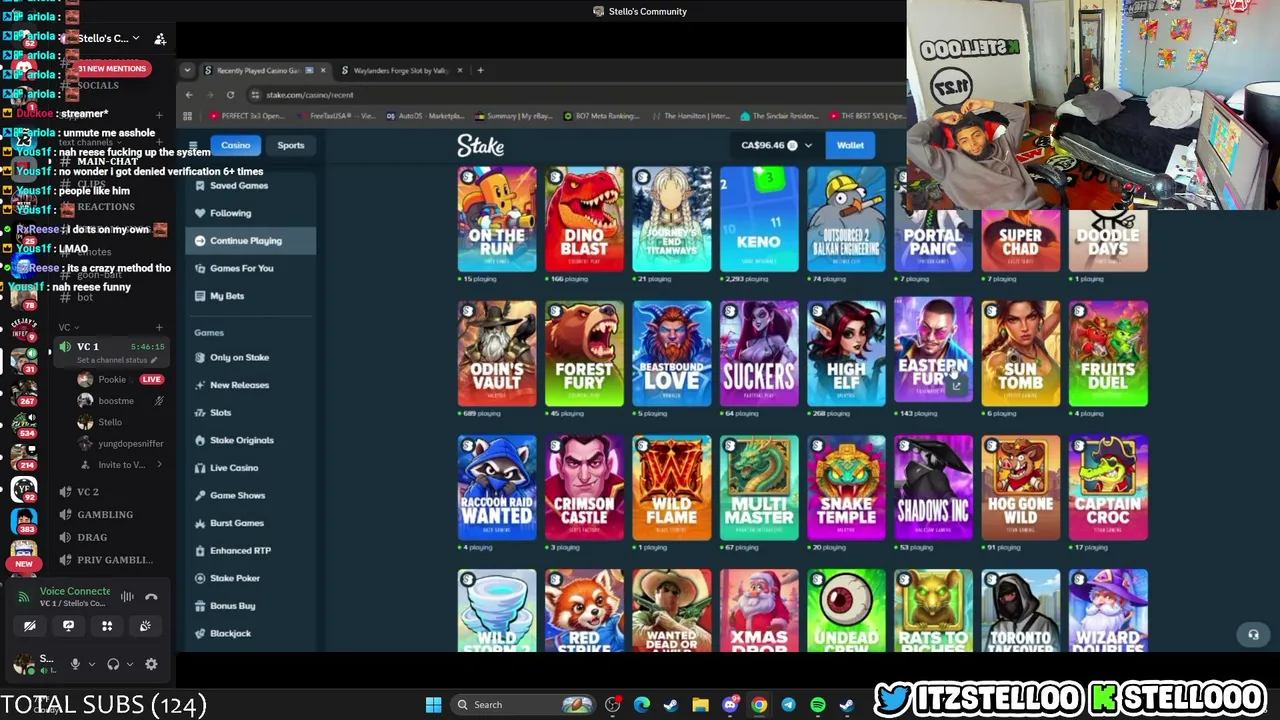The width and height of the screenshot is (1280, 720).
Task: Go to Stake home via logo
Action: click(x=481, y=146)
